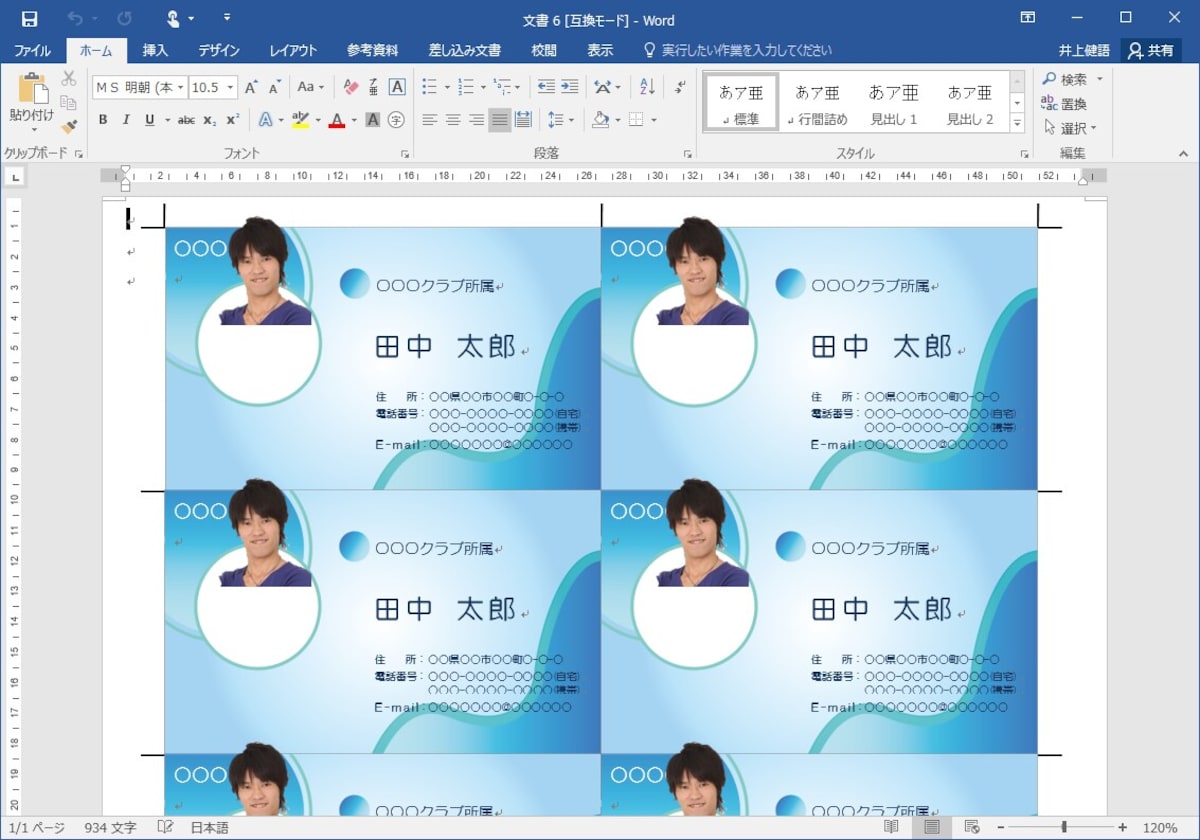The image size is (1200, 840).
Task: Click the red font color button
Action: [x=337, y=120]
